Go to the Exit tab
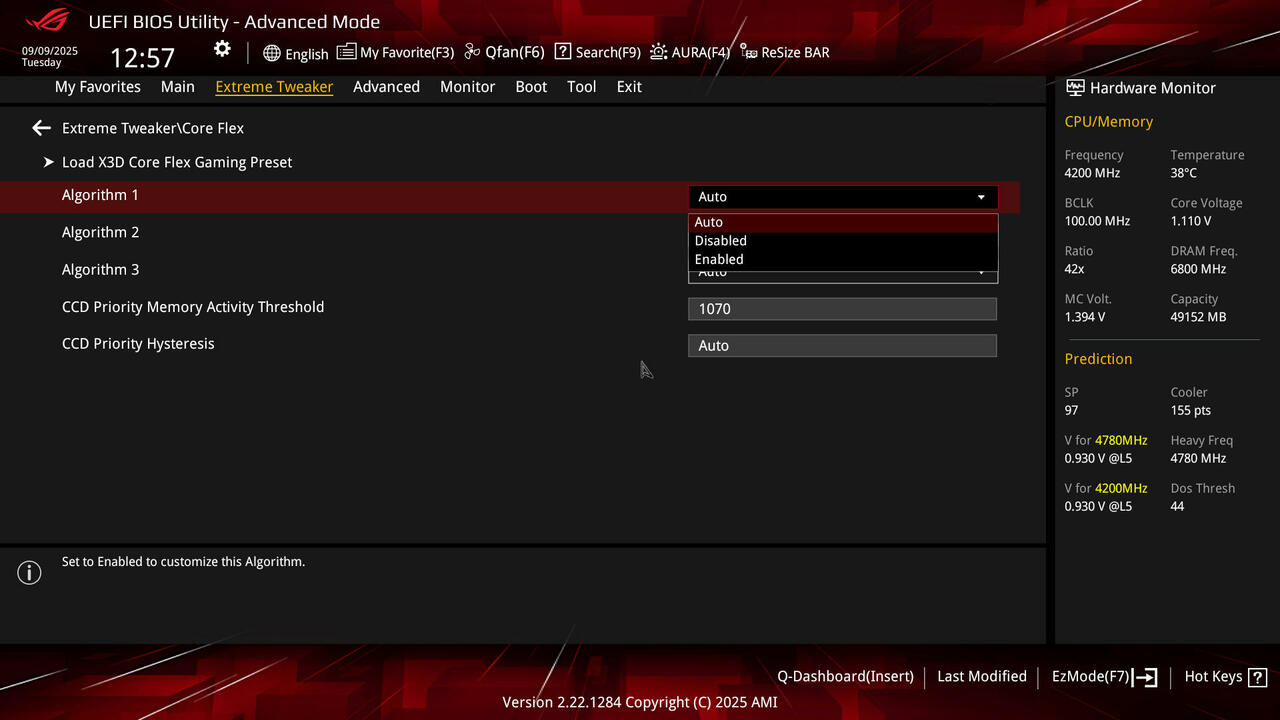 [x=629, y=87]
